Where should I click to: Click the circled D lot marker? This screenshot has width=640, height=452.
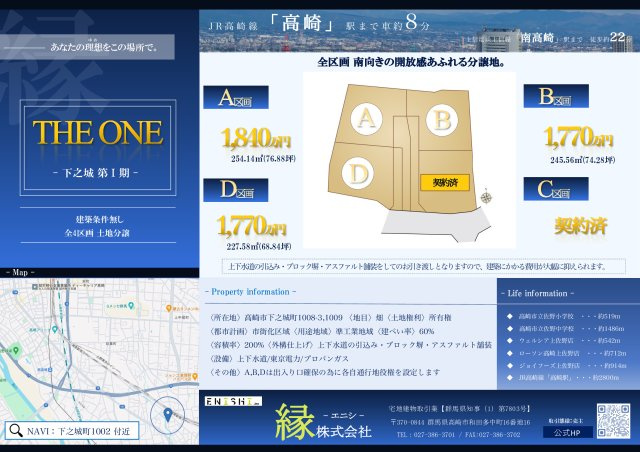[x=357, y=174]
